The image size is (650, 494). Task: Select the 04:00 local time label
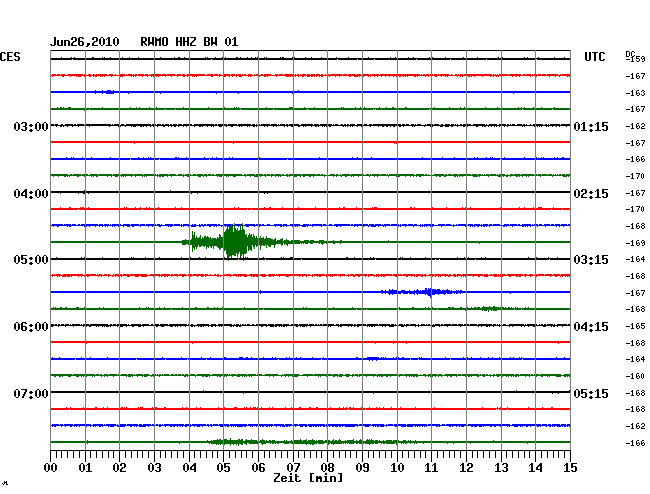coord(31,194)
